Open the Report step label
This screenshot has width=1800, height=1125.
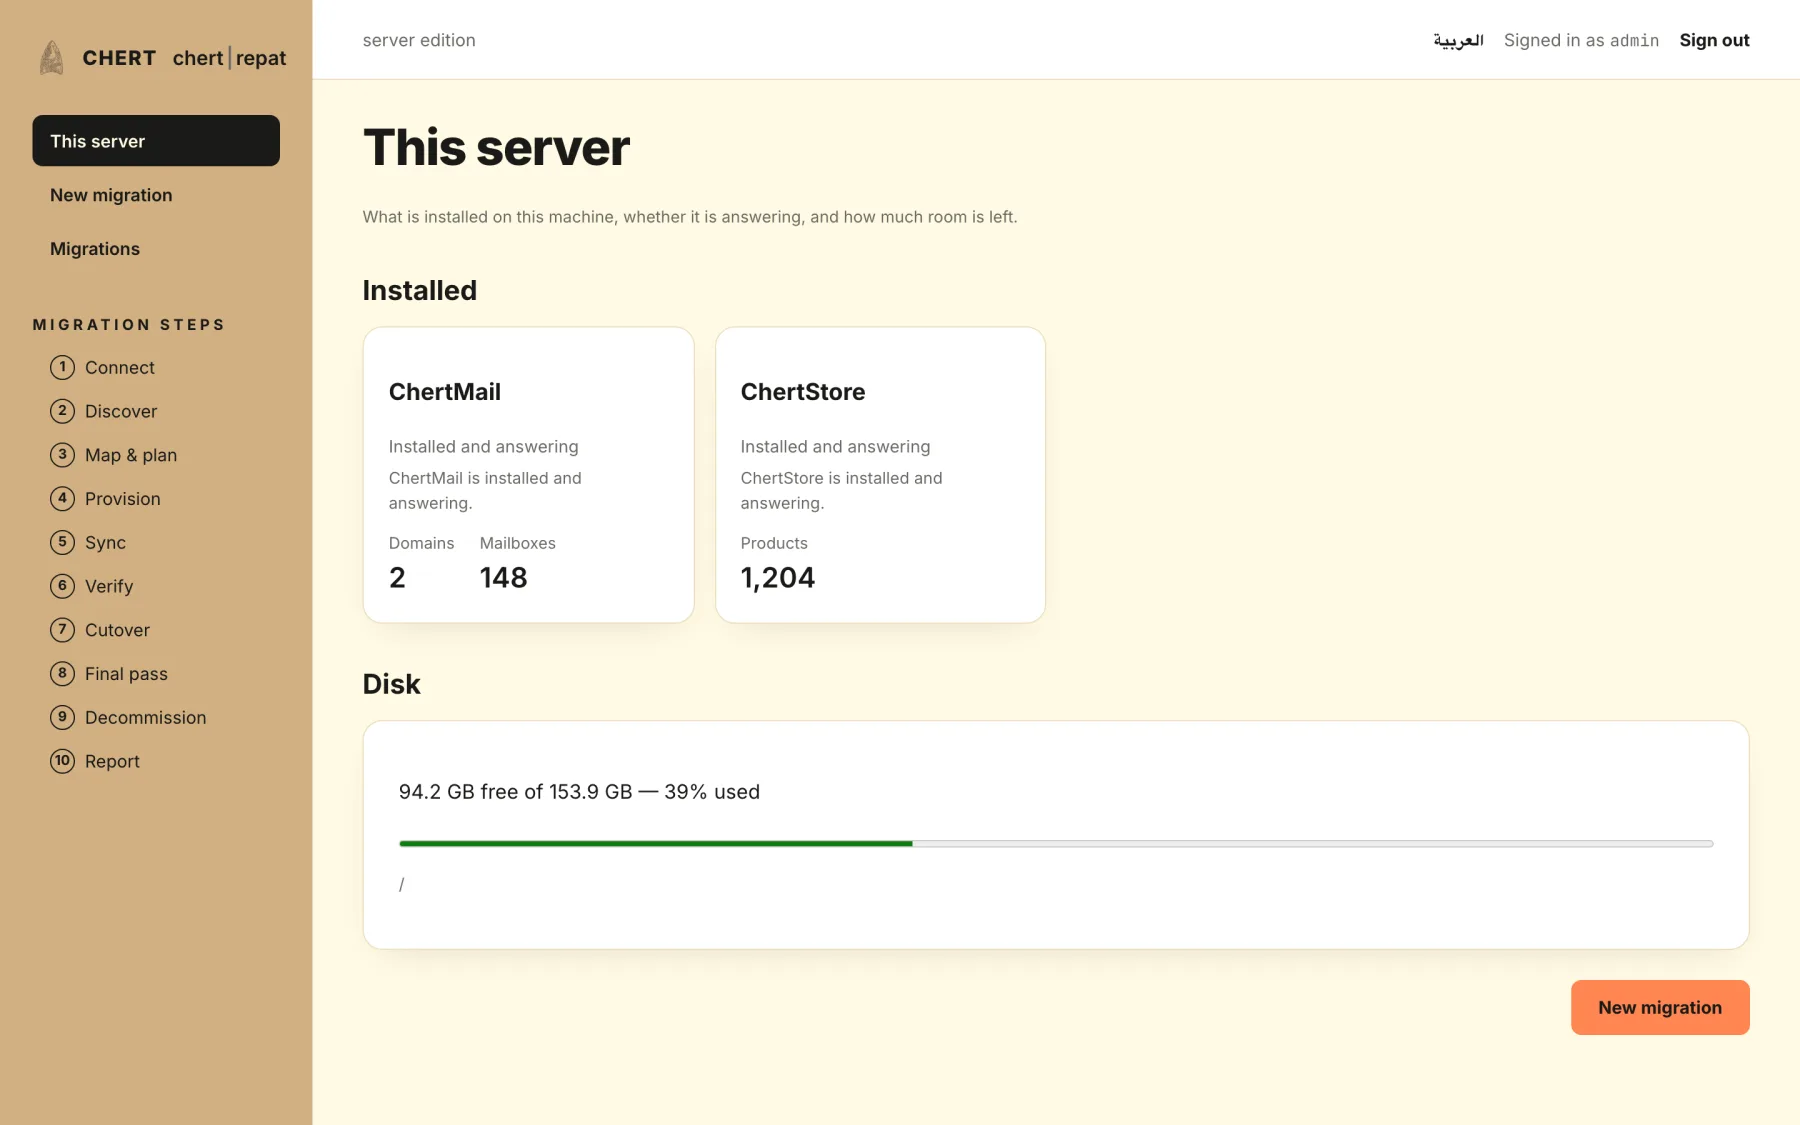tap(112, 761)
